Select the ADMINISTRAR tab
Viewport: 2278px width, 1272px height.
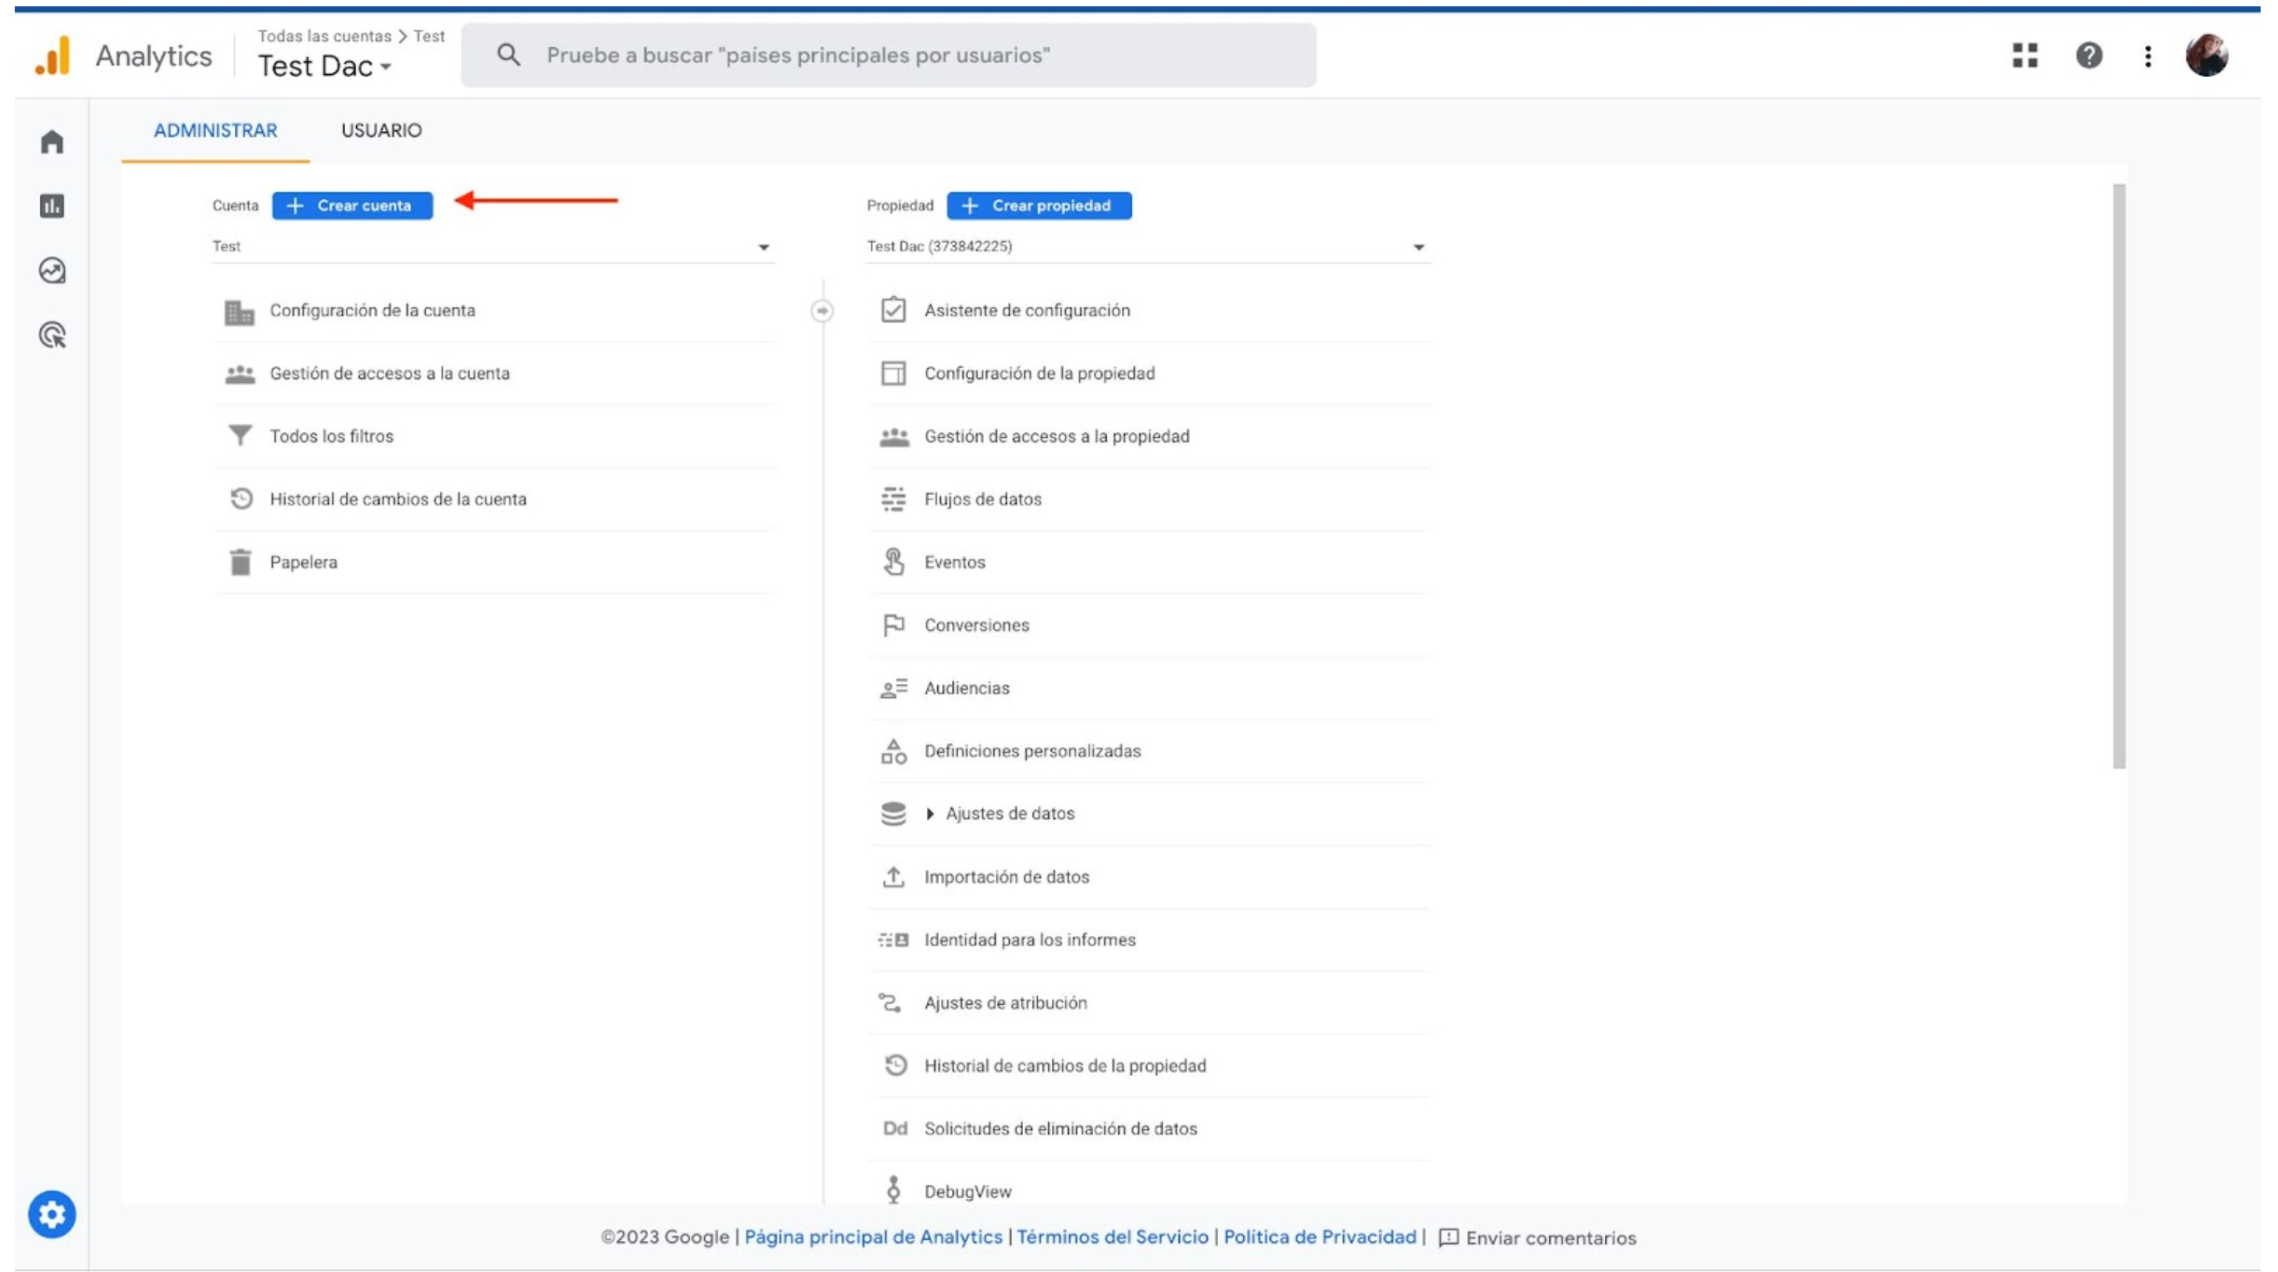pos(215,131)
